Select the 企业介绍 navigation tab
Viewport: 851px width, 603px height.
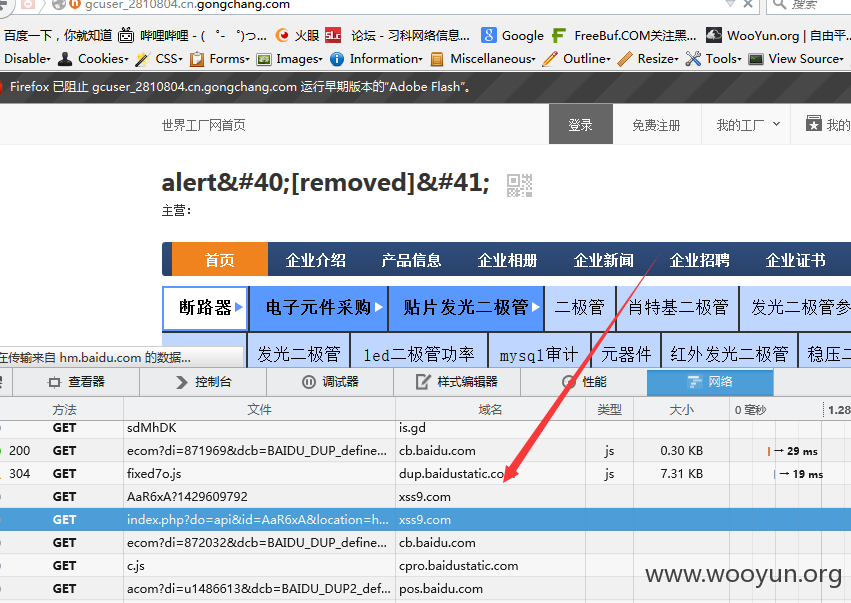[316, 259]
